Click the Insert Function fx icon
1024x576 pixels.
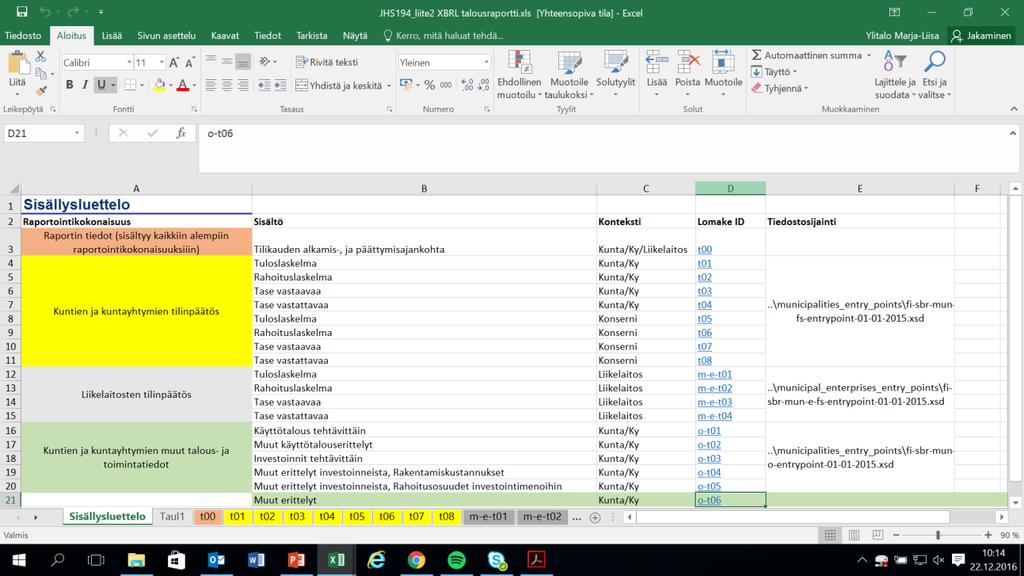coord(181,133)
